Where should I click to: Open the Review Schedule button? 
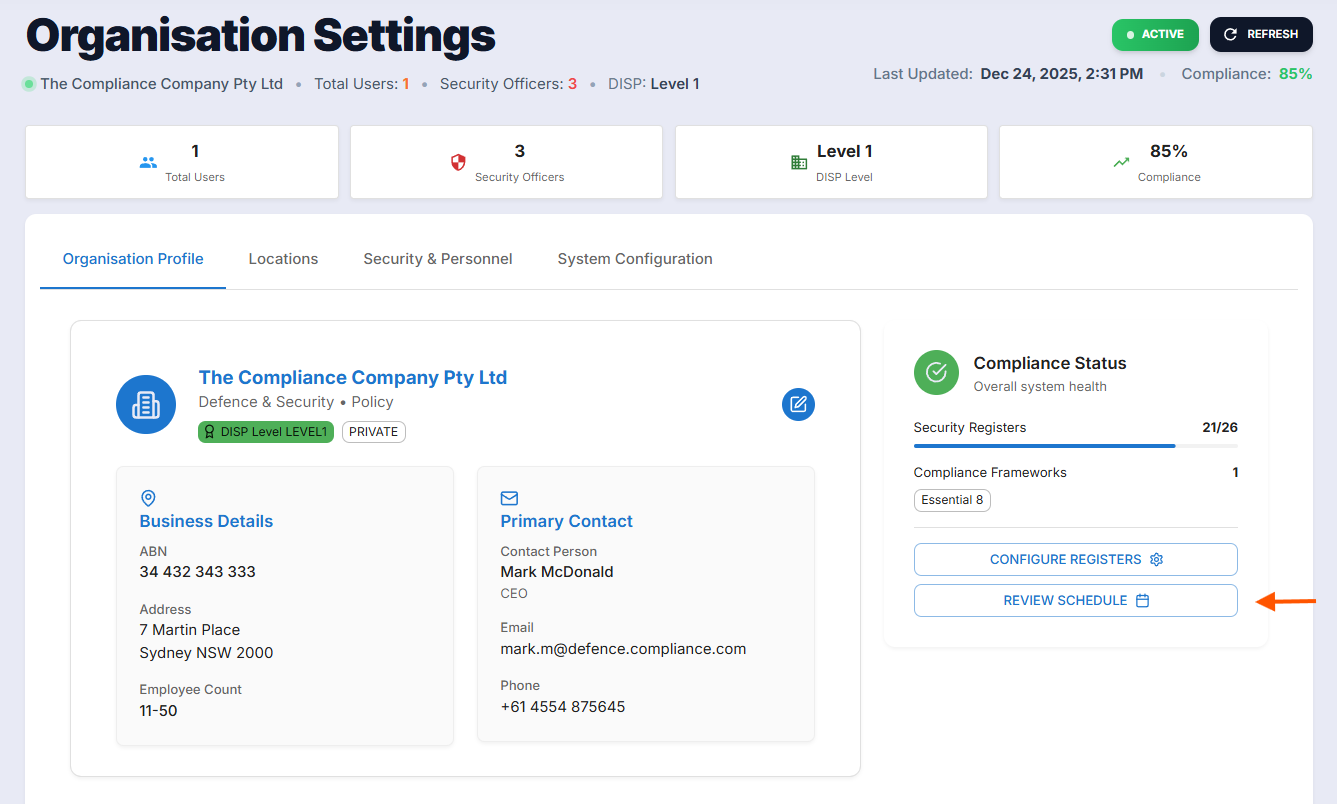1075,600
